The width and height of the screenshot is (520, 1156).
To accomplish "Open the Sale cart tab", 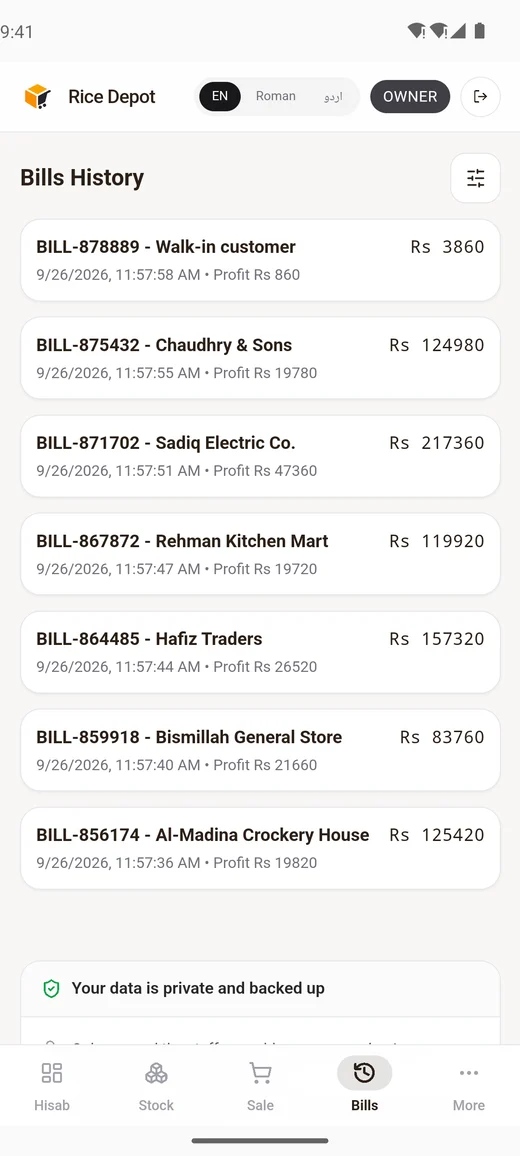I will 260,1085.
